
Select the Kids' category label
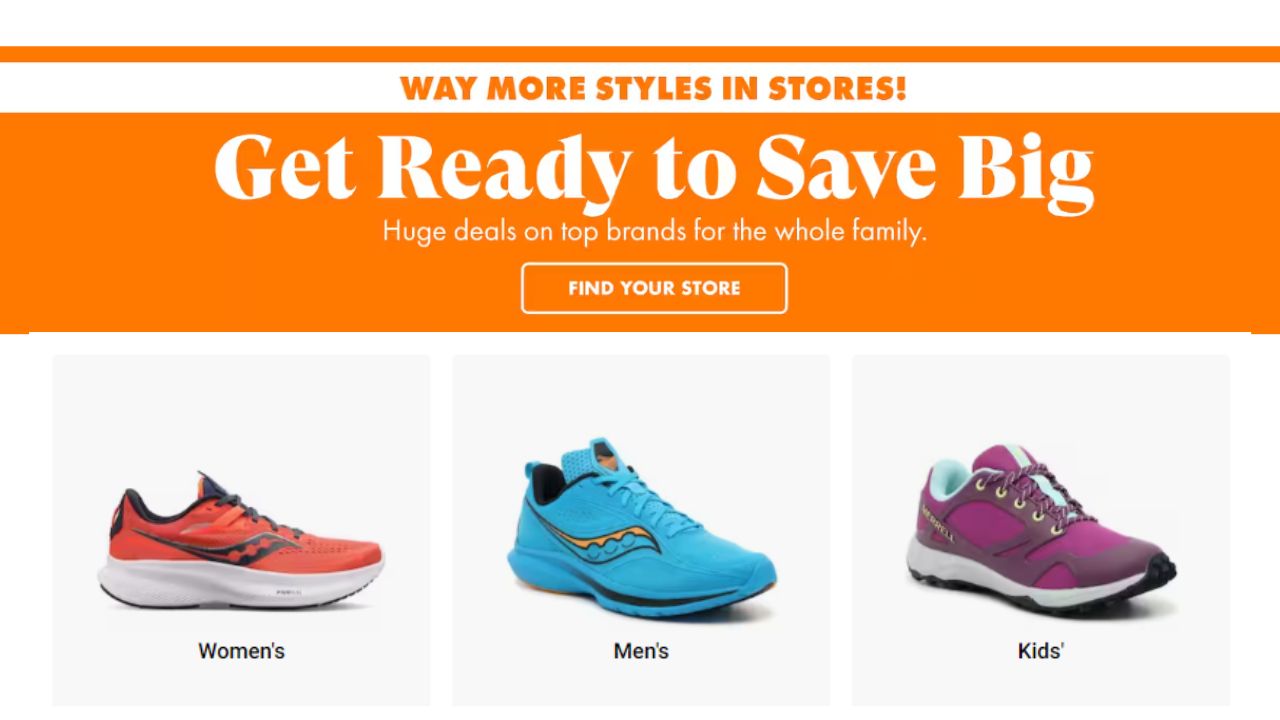coord(1040,651)
